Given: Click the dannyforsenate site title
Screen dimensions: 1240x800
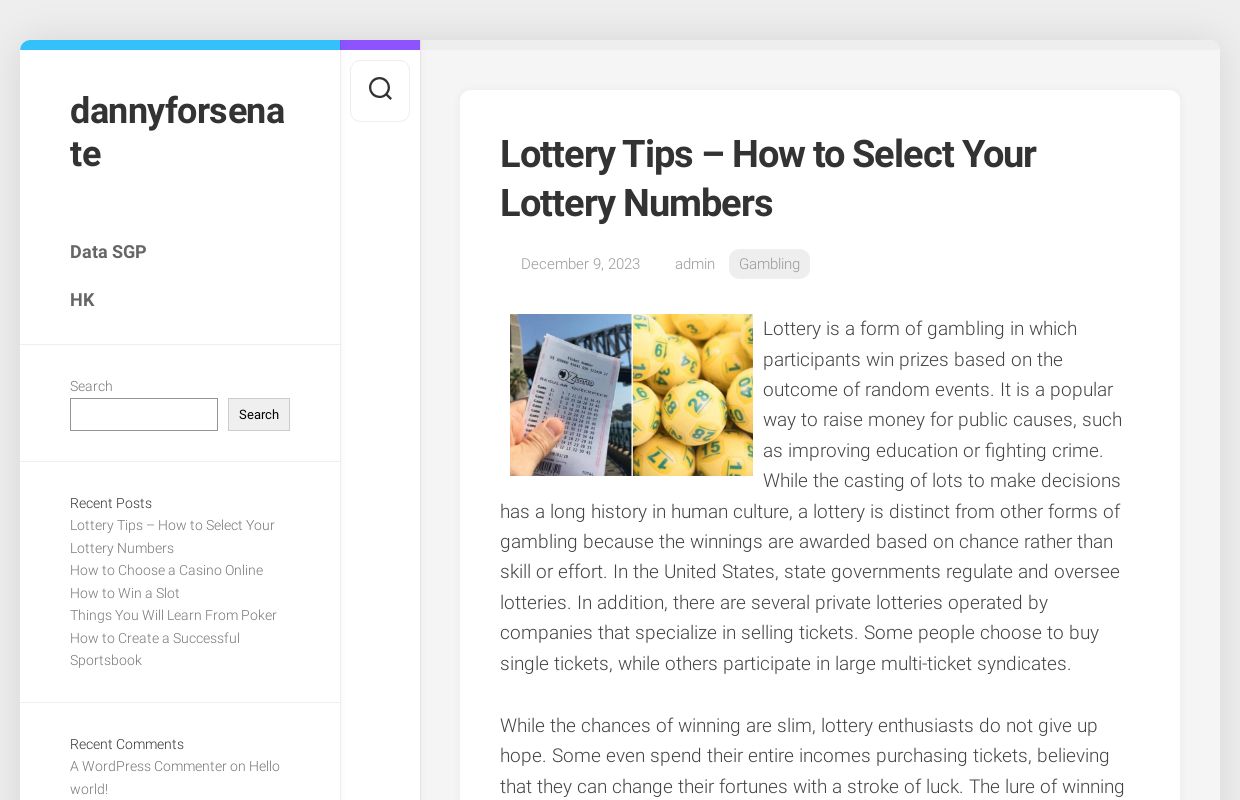Looking at the screenshot, I should pyautogui.click(x=177, y=132).
